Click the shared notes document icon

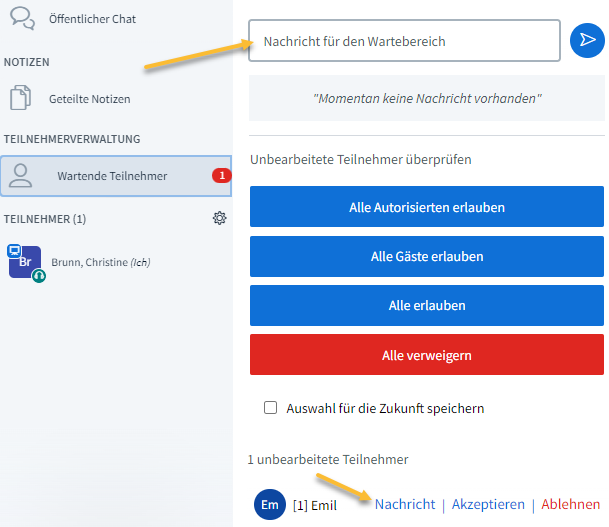[x=20, y=97]
